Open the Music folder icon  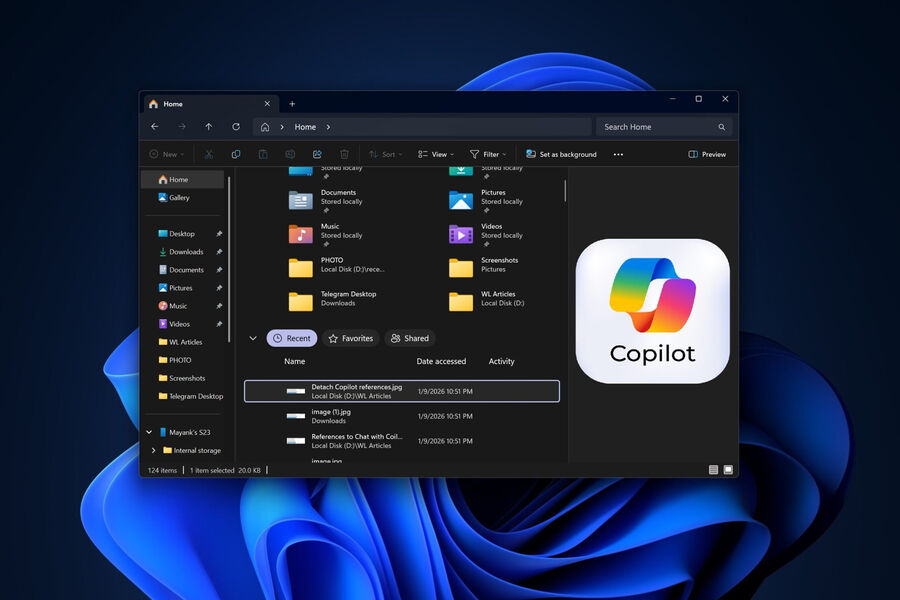click(300, 233)
